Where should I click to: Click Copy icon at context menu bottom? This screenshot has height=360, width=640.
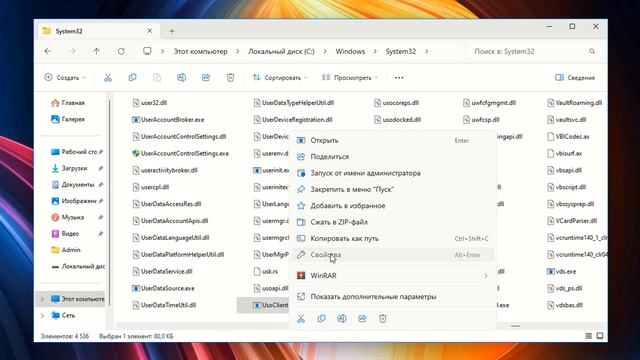(x=322, y=318)
